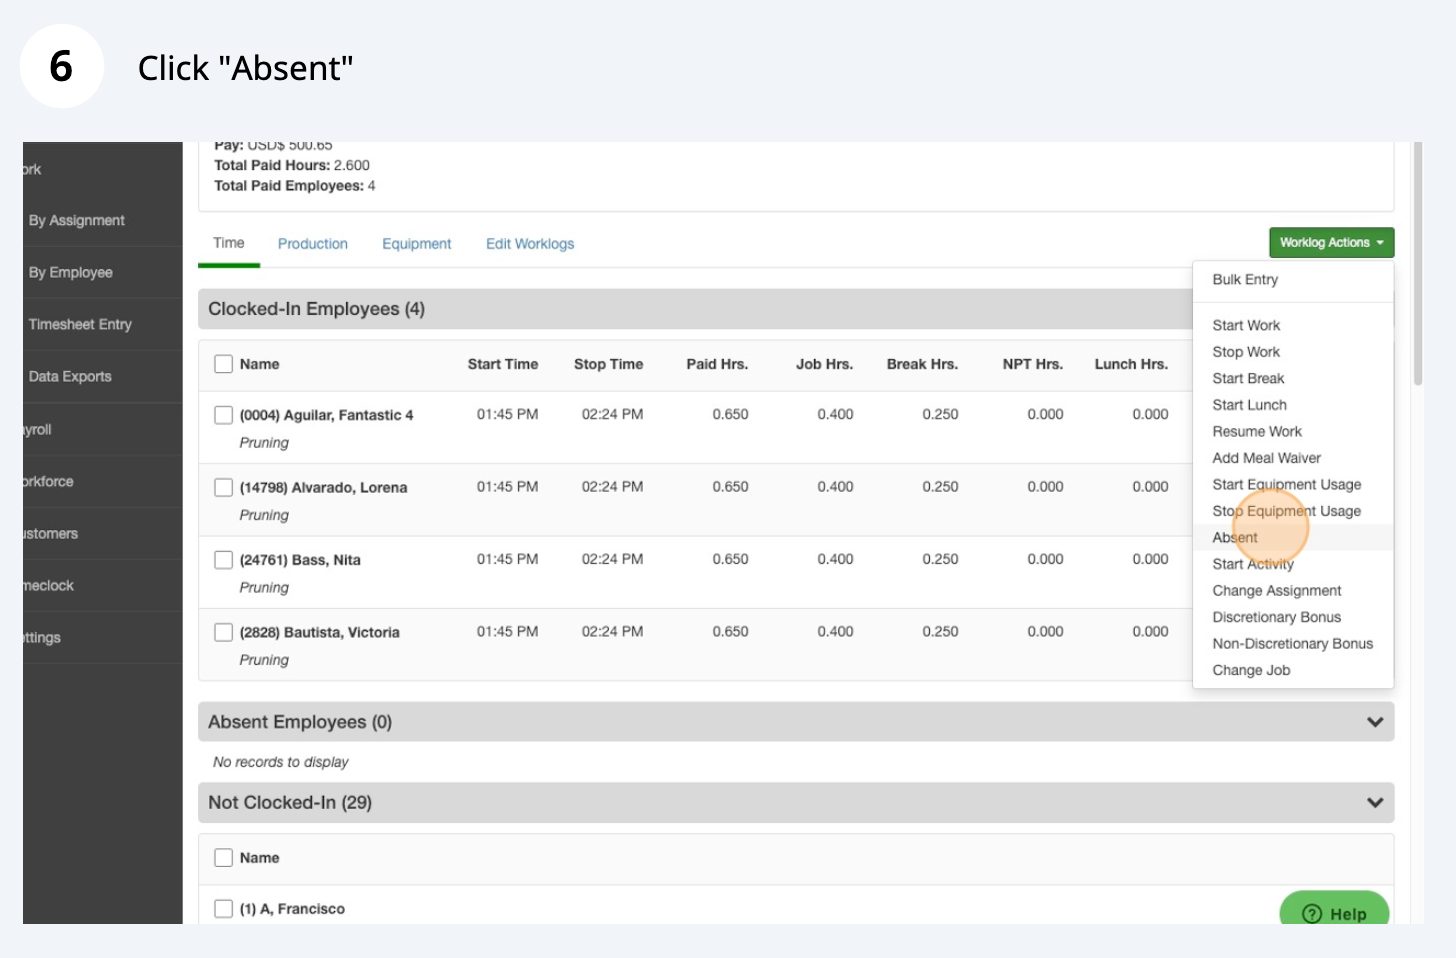
Task: Open the Worklog Actions dropdown
Action: [x=1331, y=243]
